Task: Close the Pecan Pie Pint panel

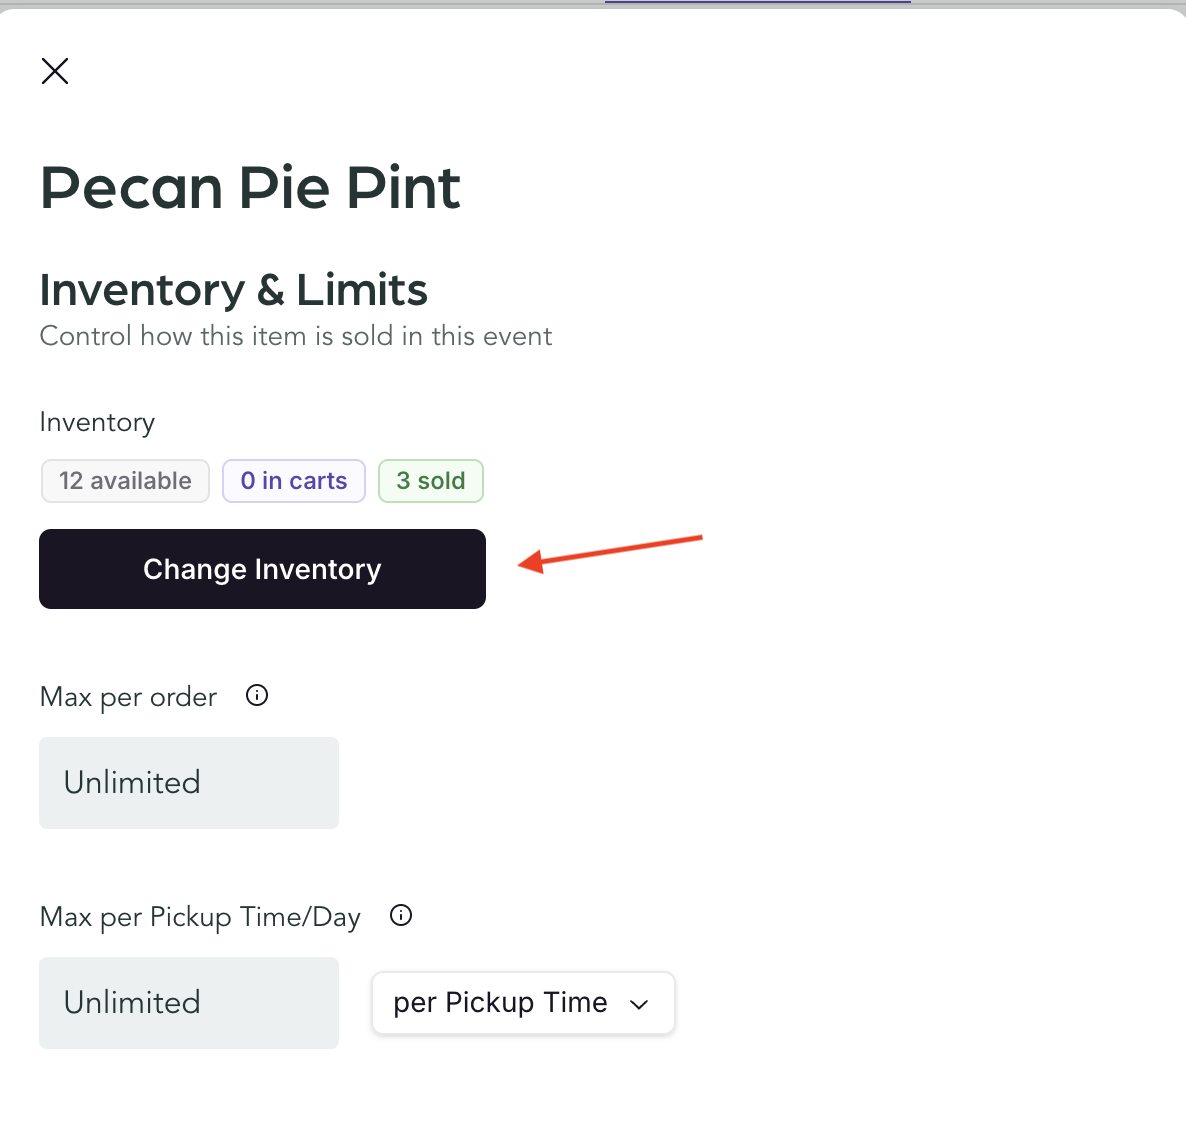Action: click(55, 71)
